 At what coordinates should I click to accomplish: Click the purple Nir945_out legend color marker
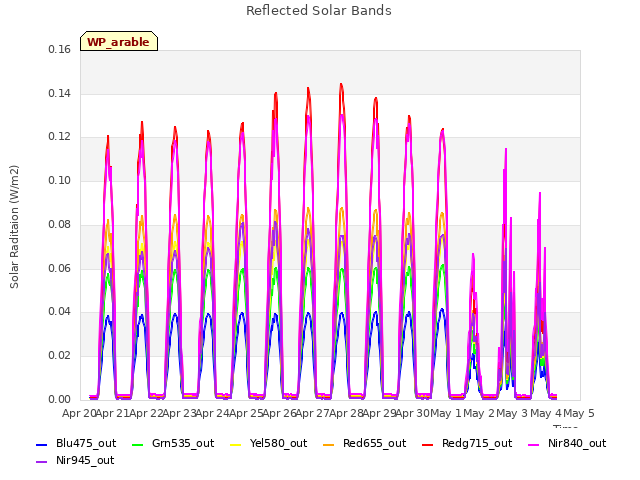[42, 462]
